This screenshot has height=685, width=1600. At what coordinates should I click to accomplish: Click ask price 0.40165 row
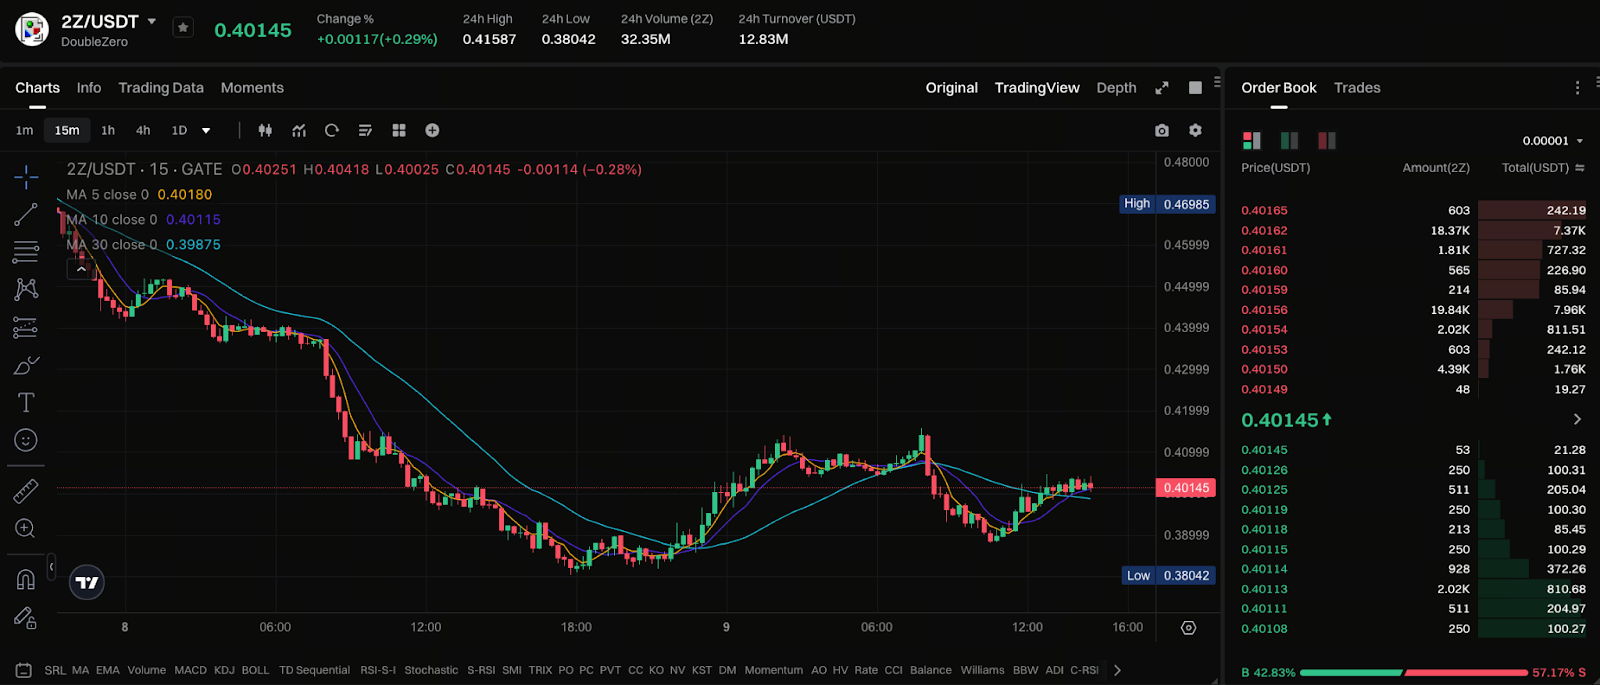(1413, 211)
